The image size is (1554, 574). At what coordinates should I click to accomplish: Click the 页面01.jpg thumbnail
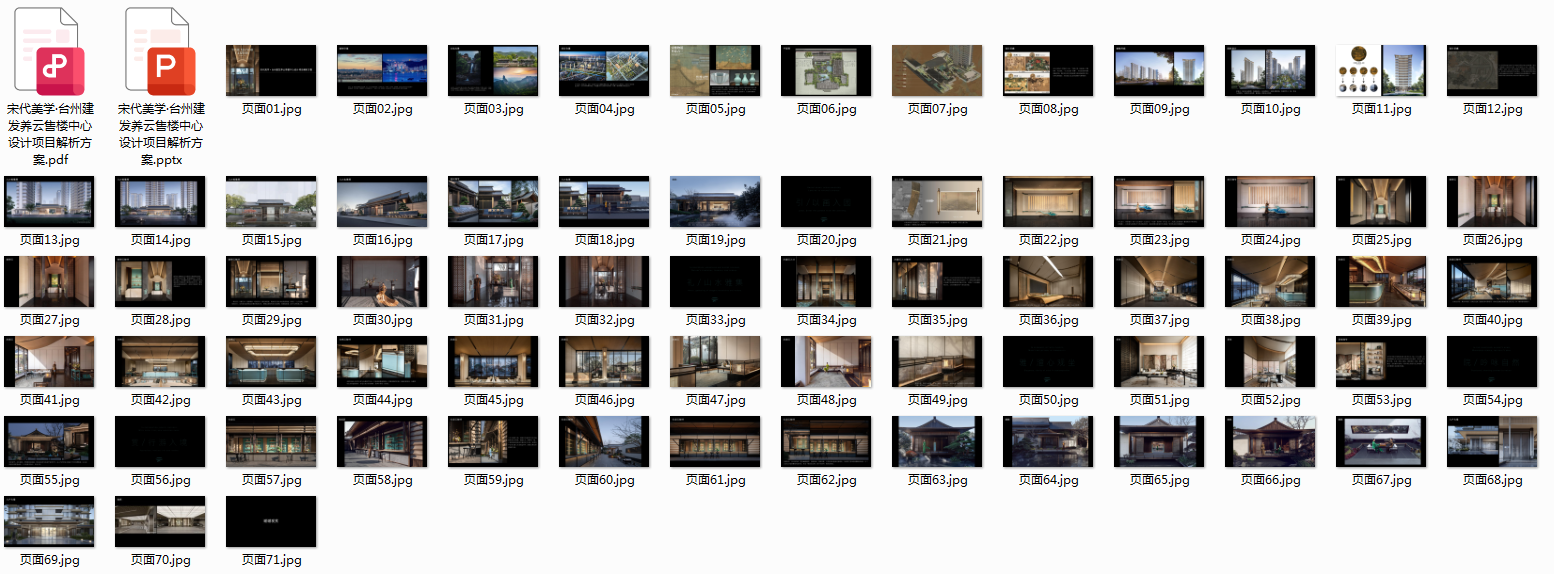tap(271, 70)
